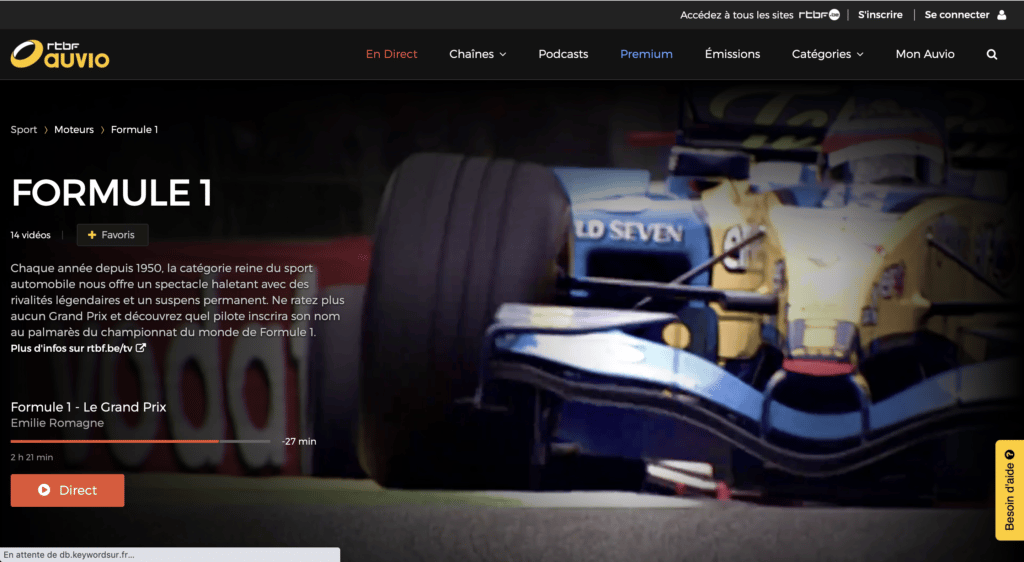The image size is (1024, 562).
Task: Open the Besoin d'aide side tab
Action: pyautogui.click(x=1010, y=490)
